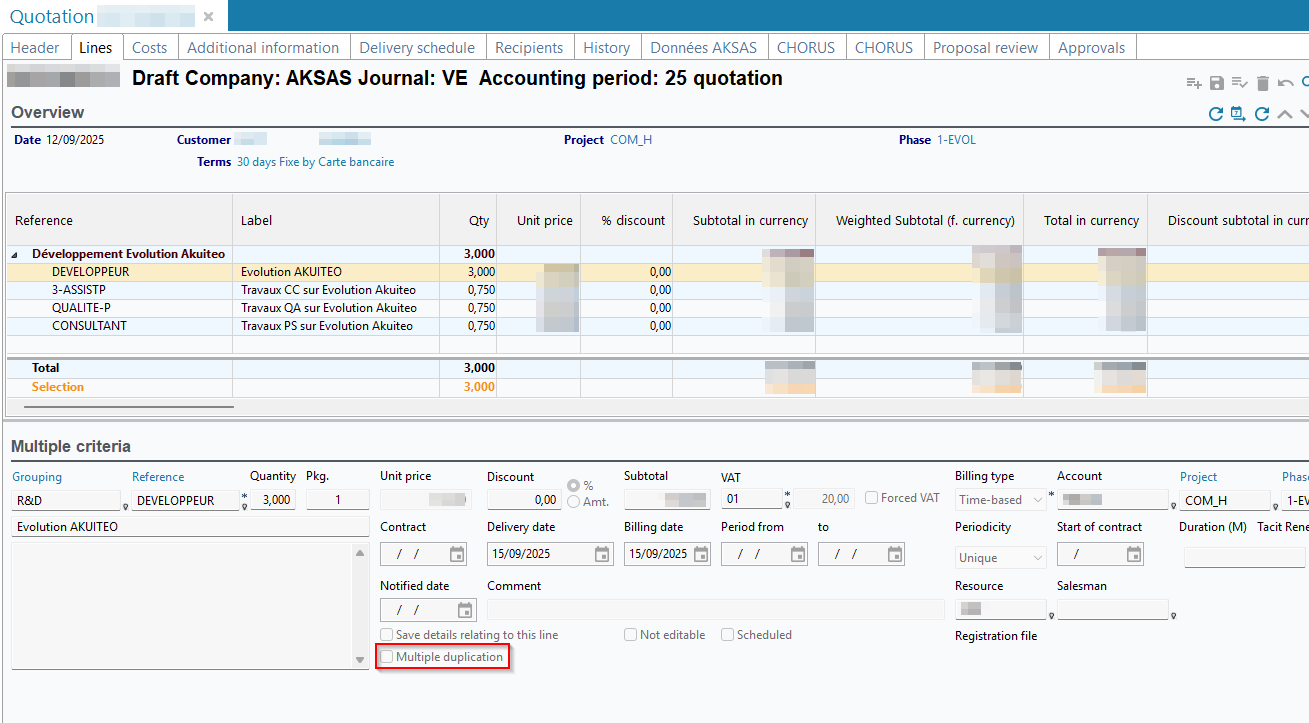
Task: Open the Billing date calendar picker
Action: pyautogui.click(x=701, y=554)
